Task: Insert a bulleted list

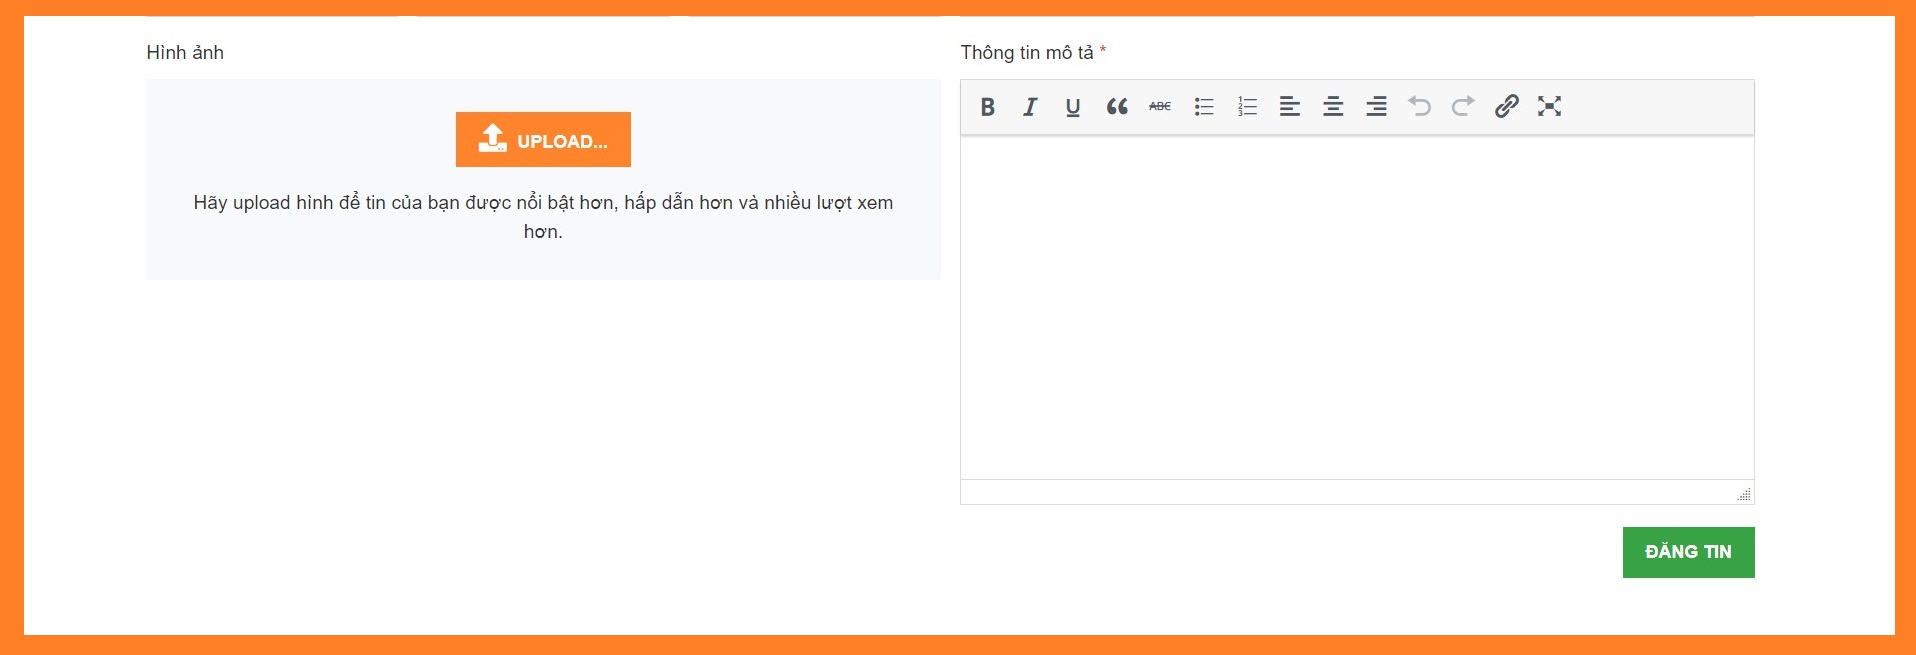Action: pos(1204,107)
